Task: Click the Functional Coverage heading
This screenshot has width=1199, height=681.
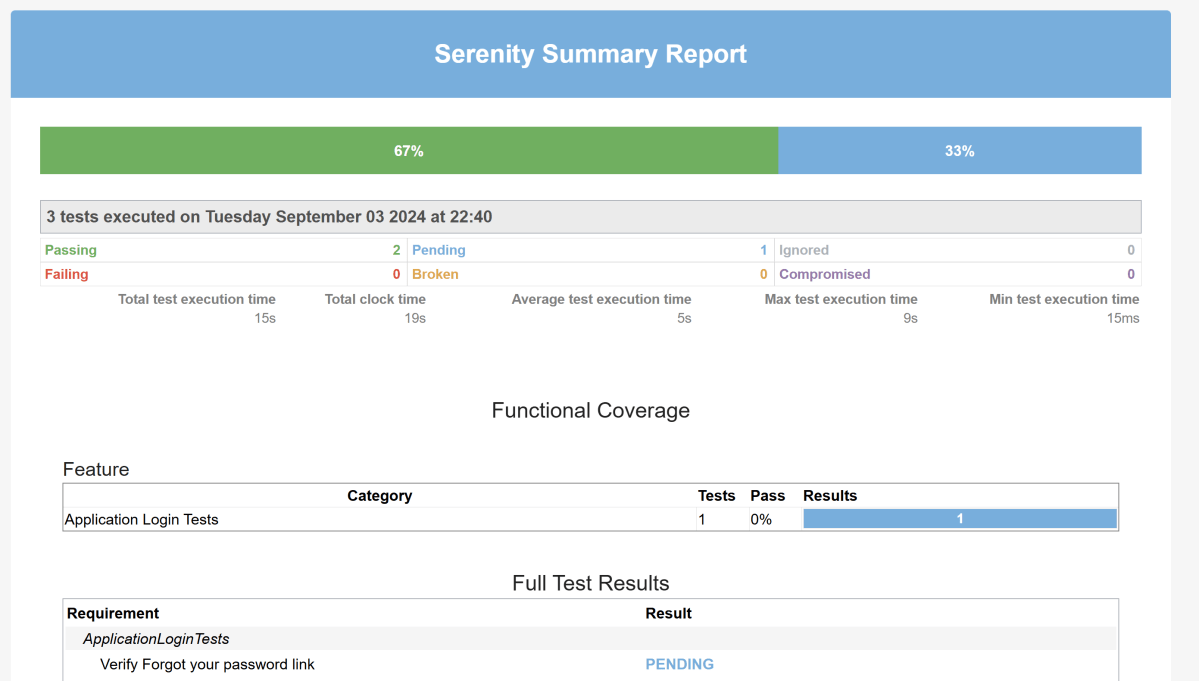Action: pyautogui.click(x=590, y=410)
